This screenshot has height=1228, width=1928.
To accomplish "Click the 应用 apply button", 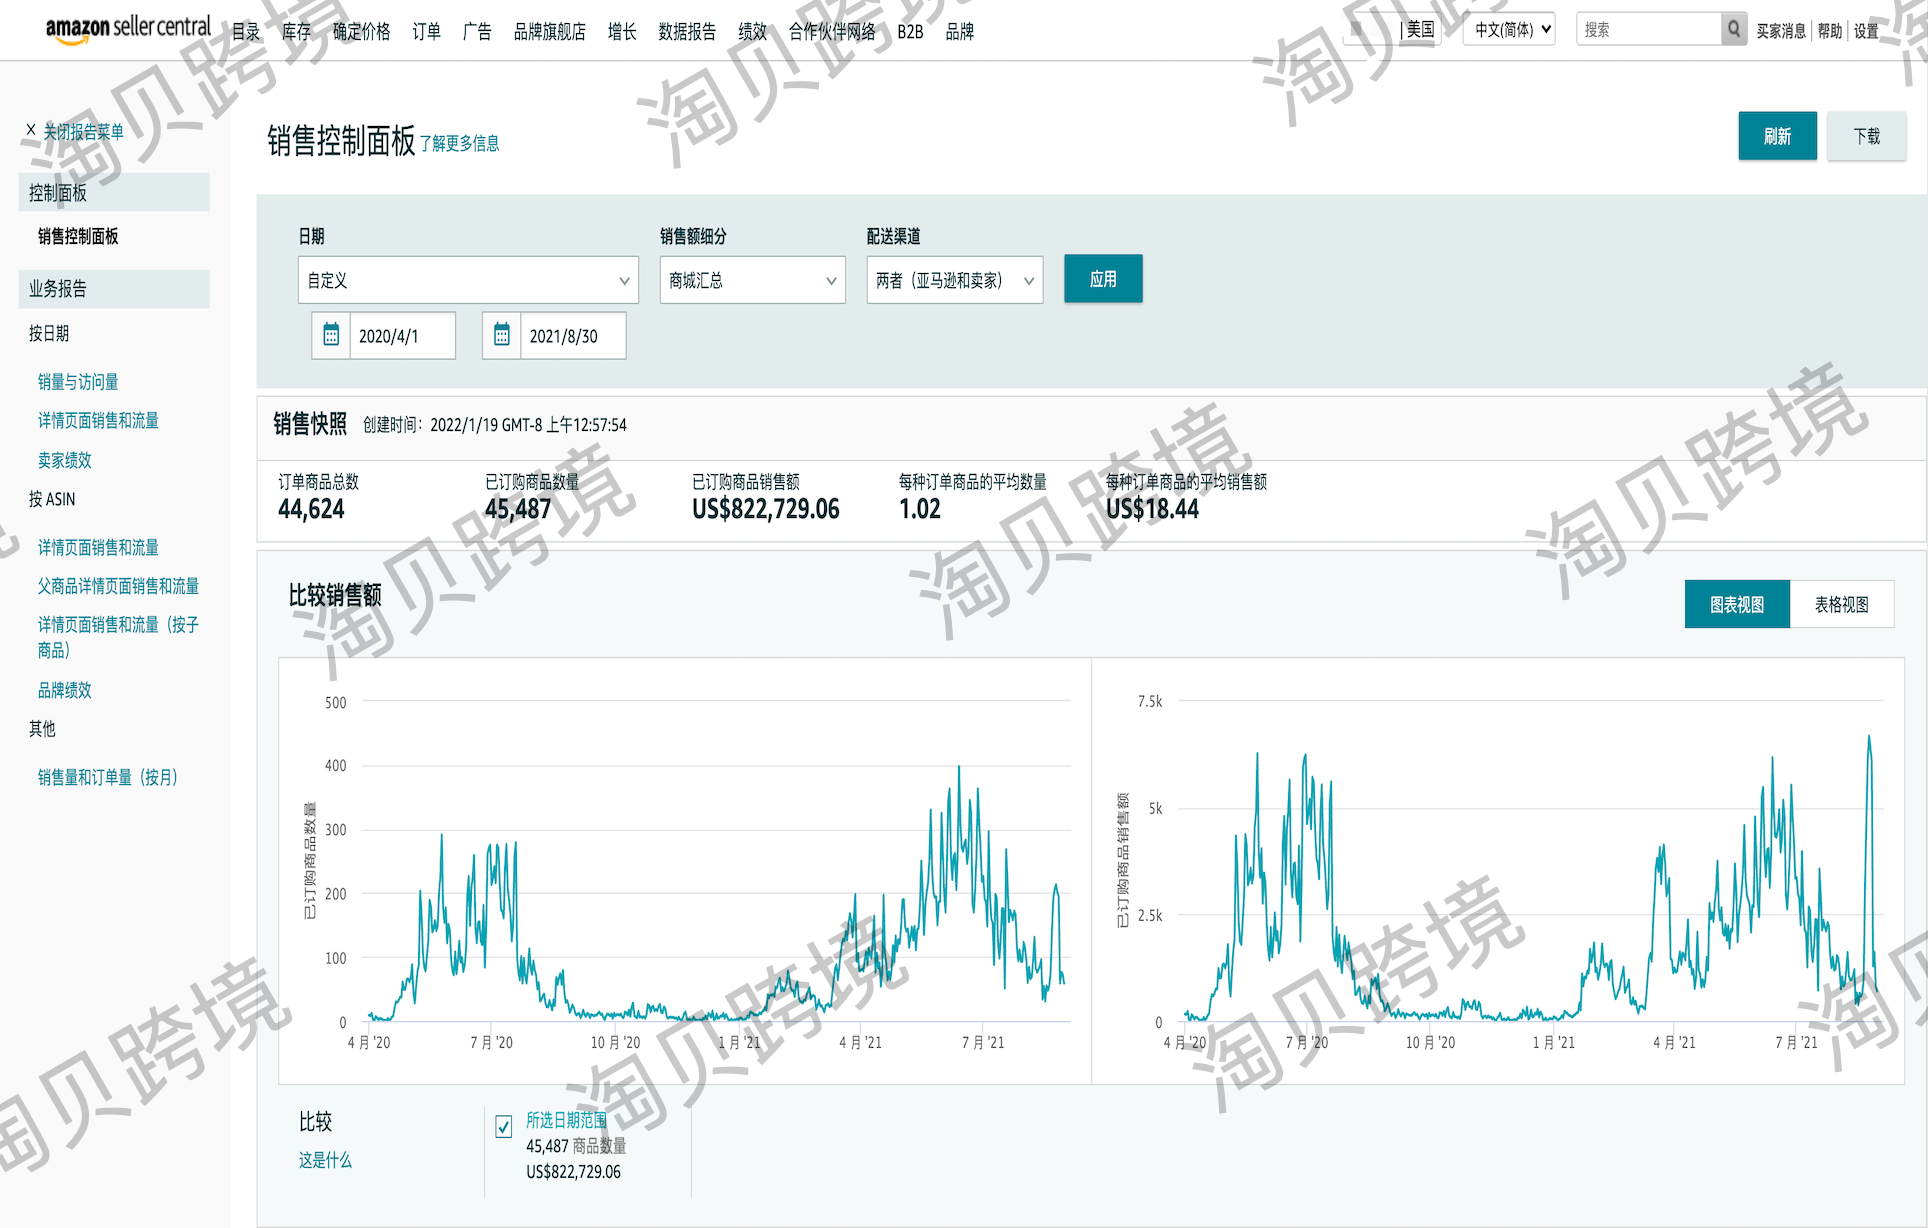I will point(1102,279).
